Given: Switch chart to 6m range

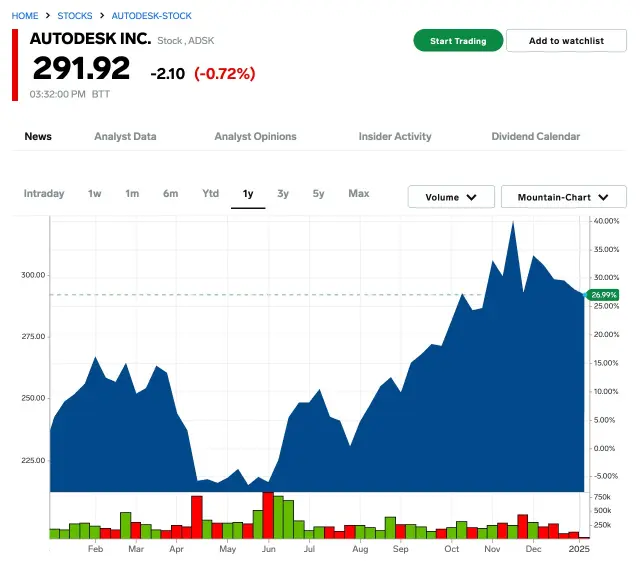Looking at the screenshot, I should [x=171, y=194].
